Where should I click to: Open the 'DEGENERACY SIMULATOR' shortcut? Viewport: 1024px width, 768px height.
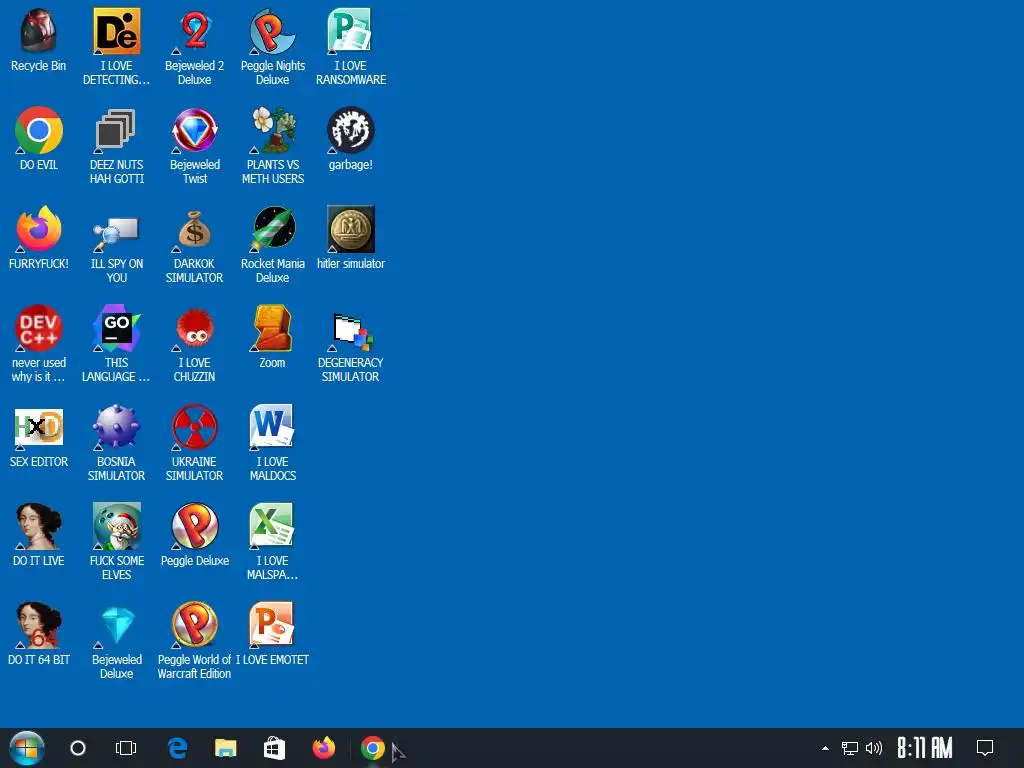tap(351, 330)
